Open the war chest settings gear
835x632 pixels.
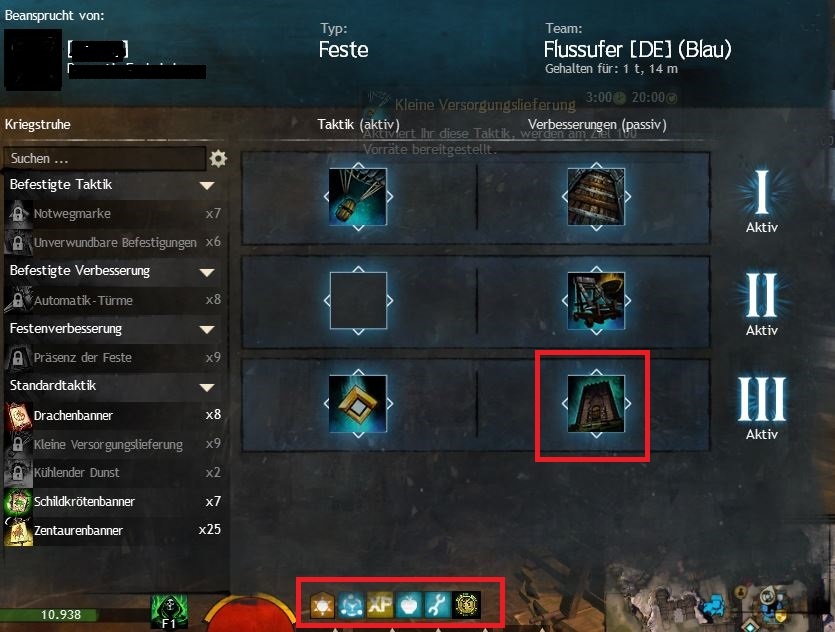[x=218, y=159]
